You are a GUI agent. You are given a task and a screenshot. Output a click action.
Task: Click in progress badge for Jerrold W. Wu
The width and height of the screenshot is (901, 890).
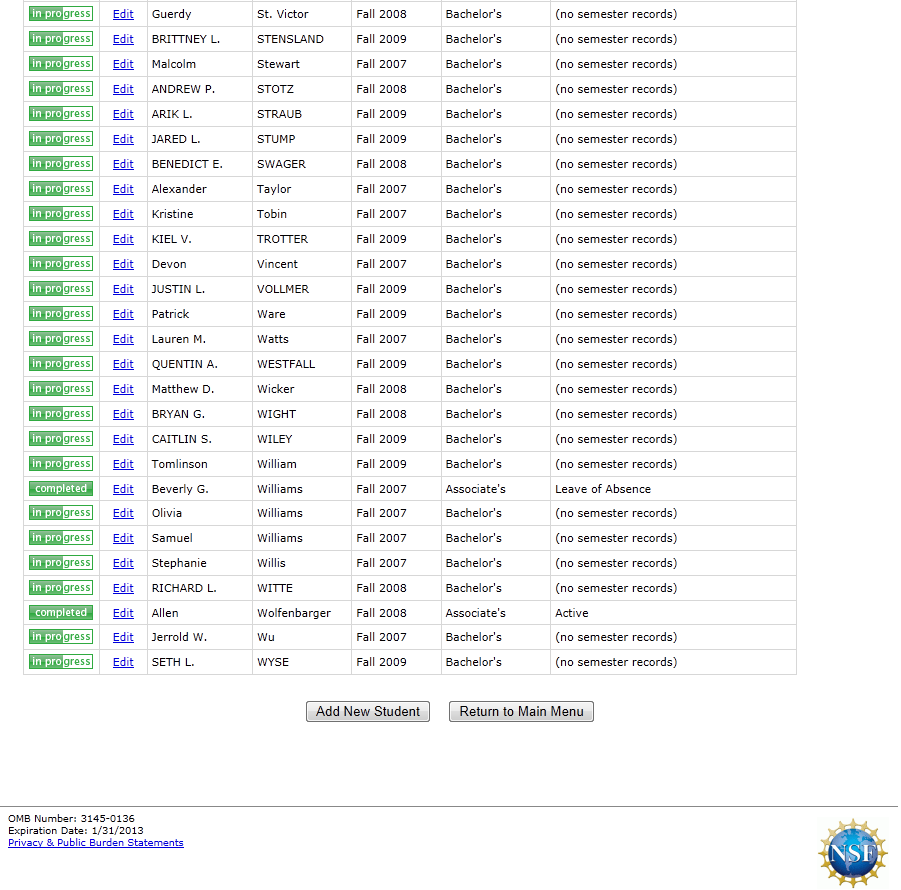pos(61,637)
